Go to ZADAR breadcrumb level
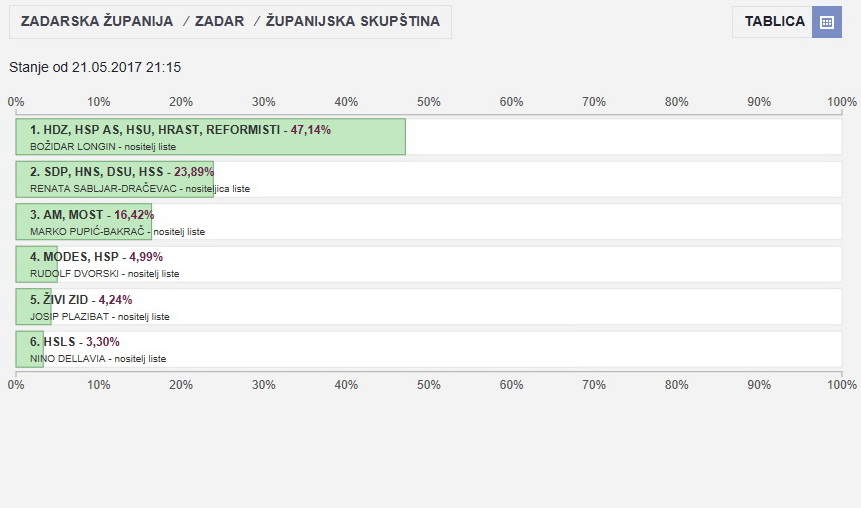Screen dimensions: 861x508 click(219, 21)
